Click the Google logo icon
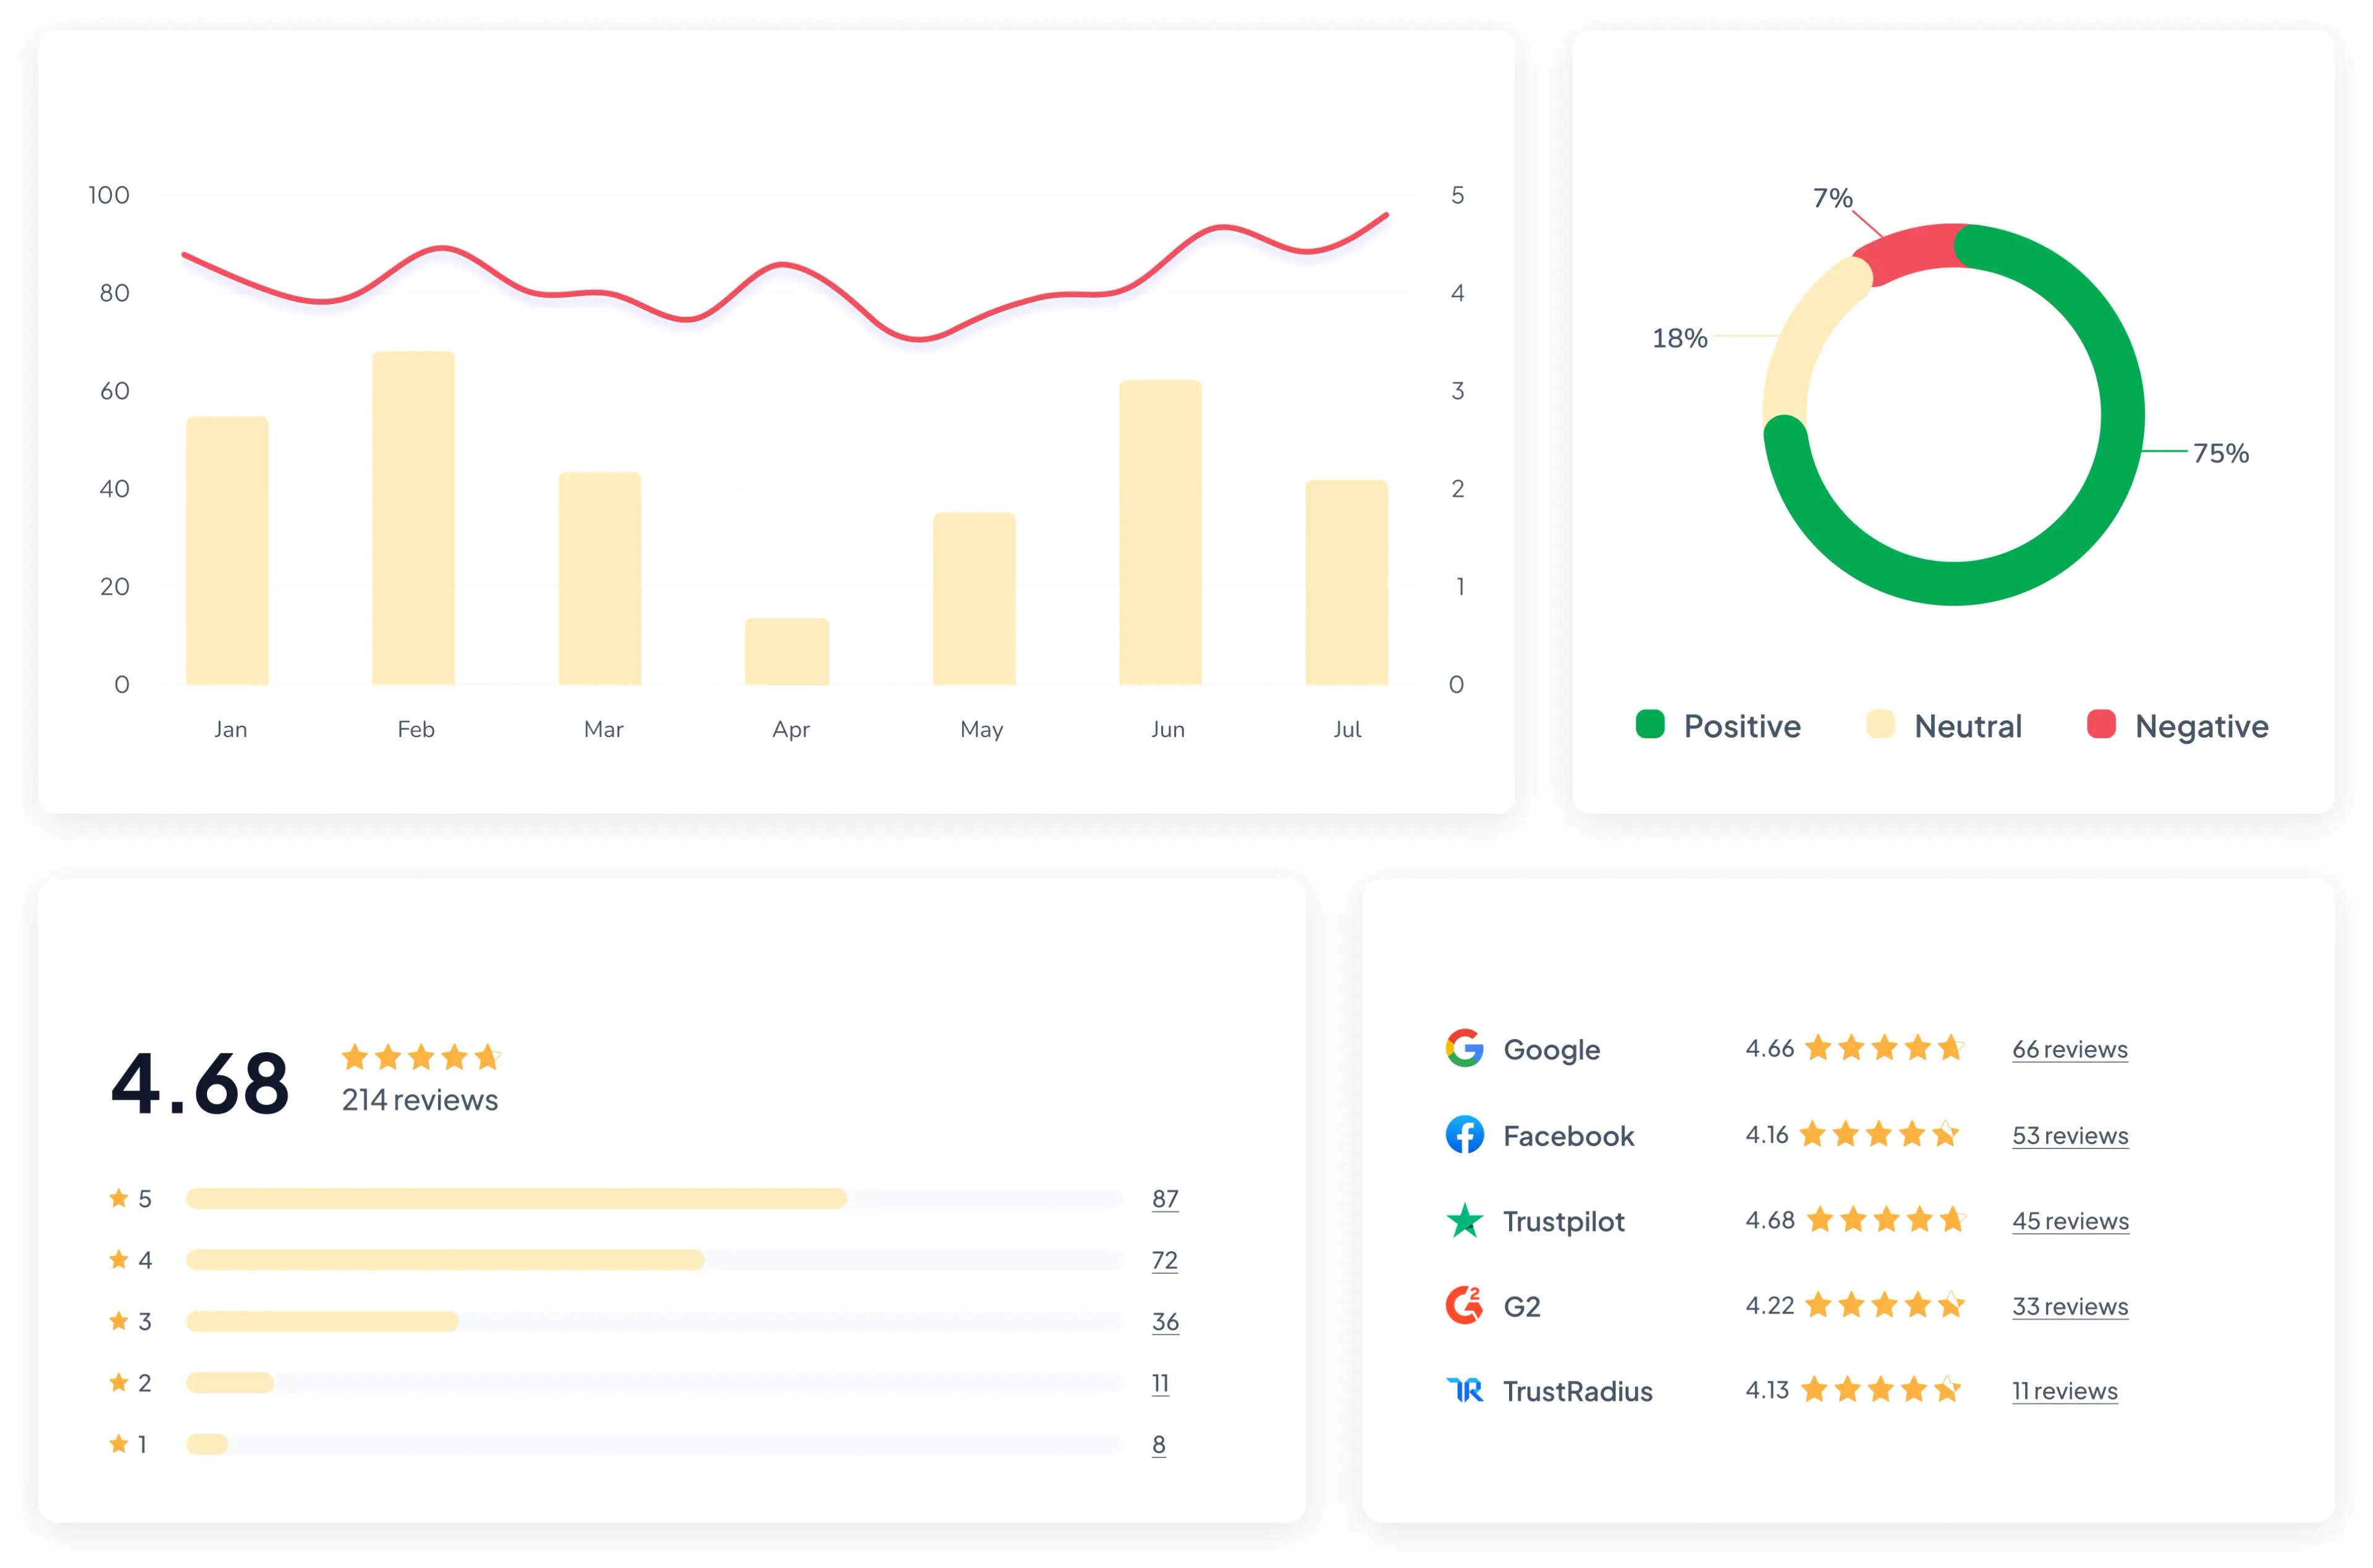2373x1568 pixels. [x=1464, y=1048]
